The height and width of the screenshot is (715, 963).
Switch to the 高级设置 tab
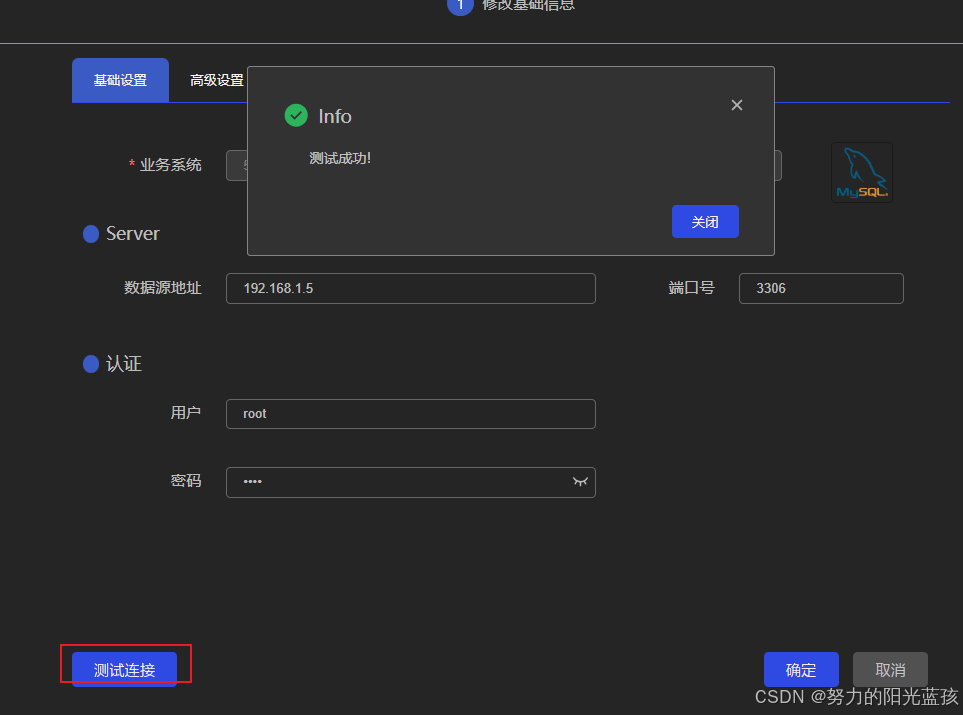pos(216,80)
